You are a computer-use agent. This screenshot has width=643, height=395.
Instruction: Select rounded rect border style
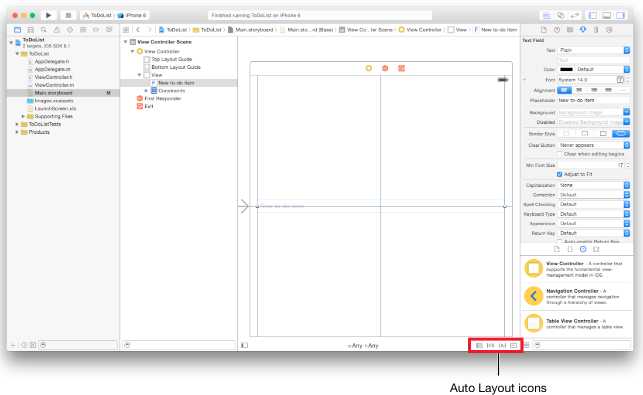[x=621, y=134]
